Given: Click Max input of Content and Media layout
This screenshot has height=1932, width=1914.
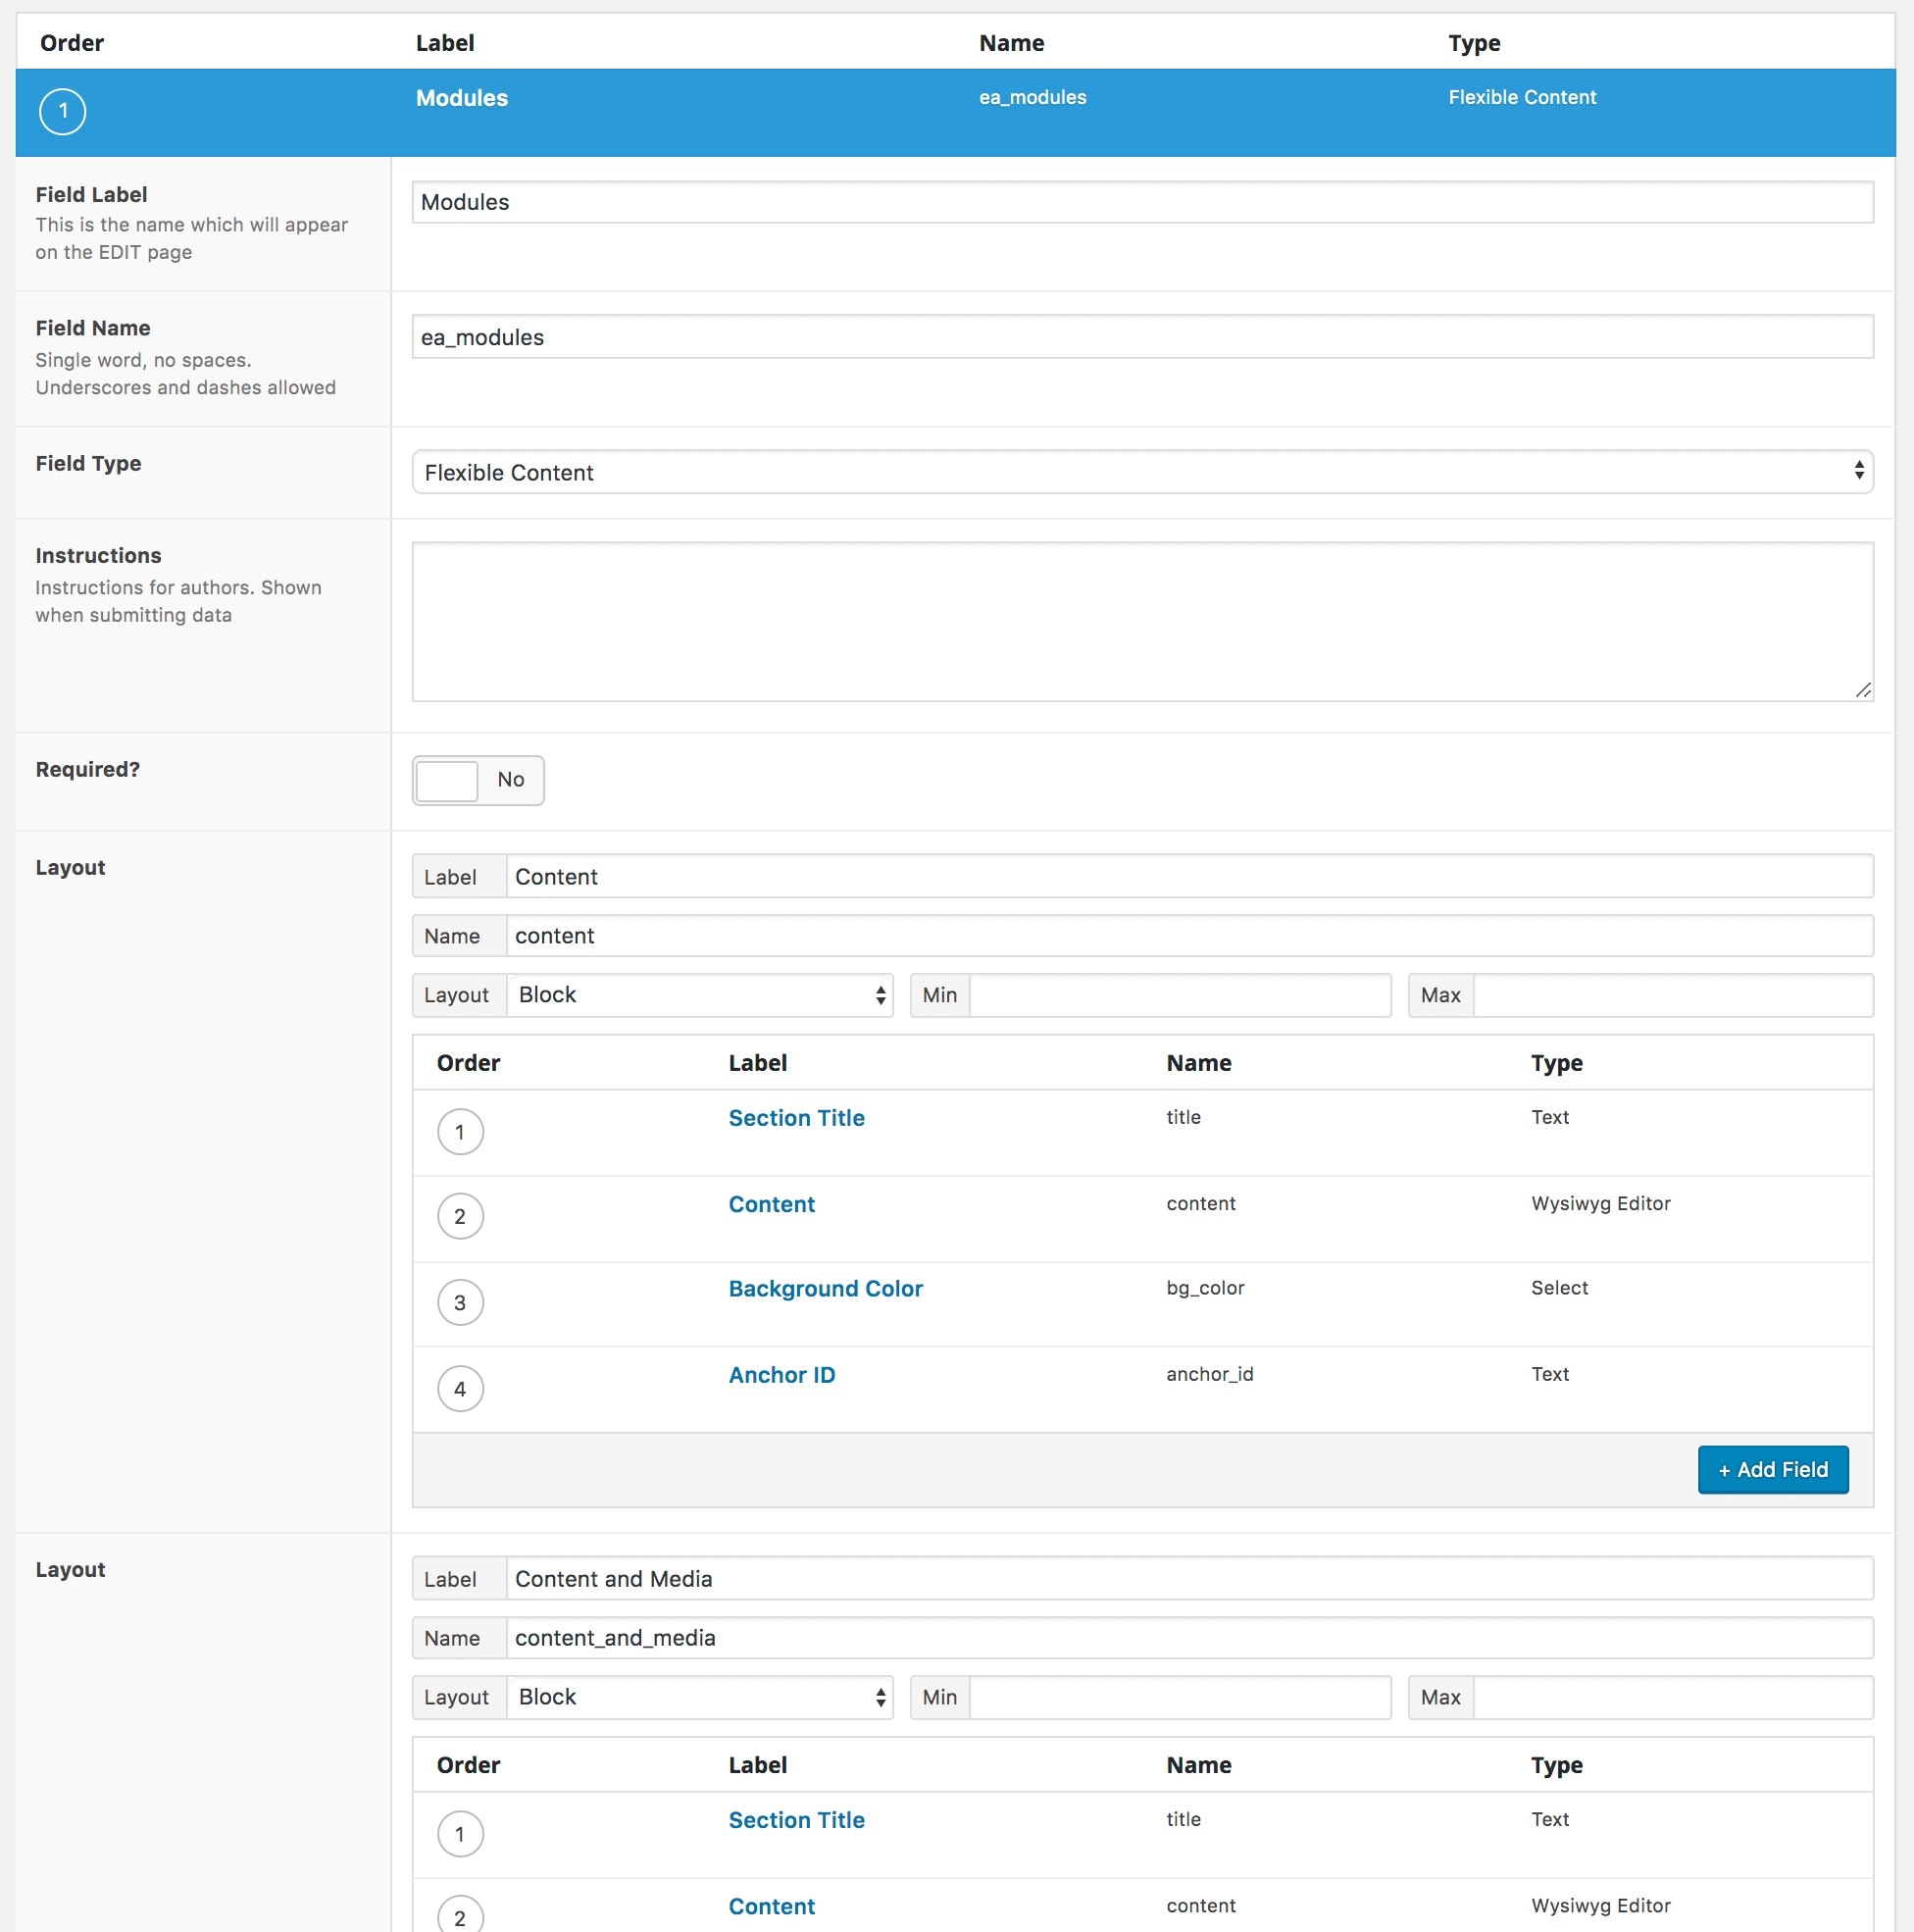Looking at the screenshot, I should click(x=1673, y=1698).
